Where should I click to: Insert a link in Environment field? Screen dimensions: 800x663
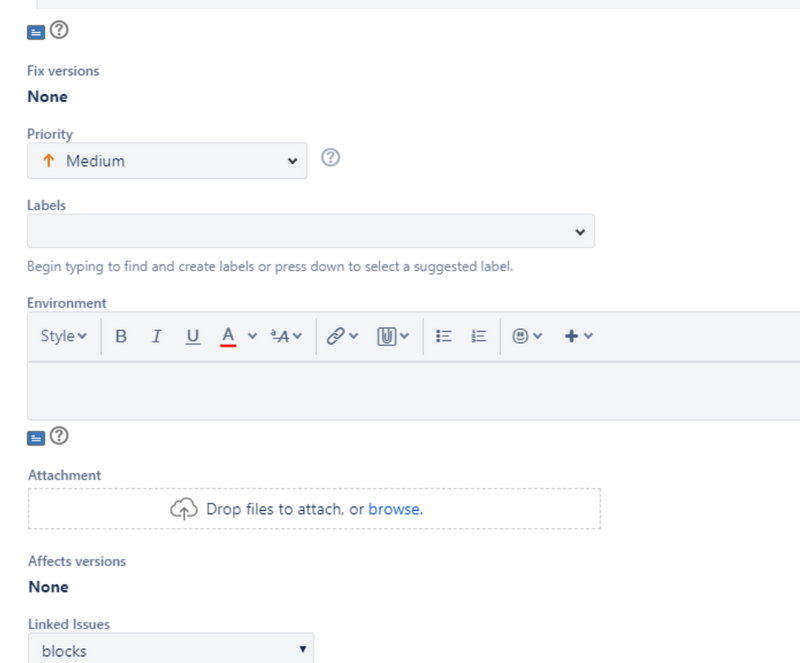coord(336,337)
